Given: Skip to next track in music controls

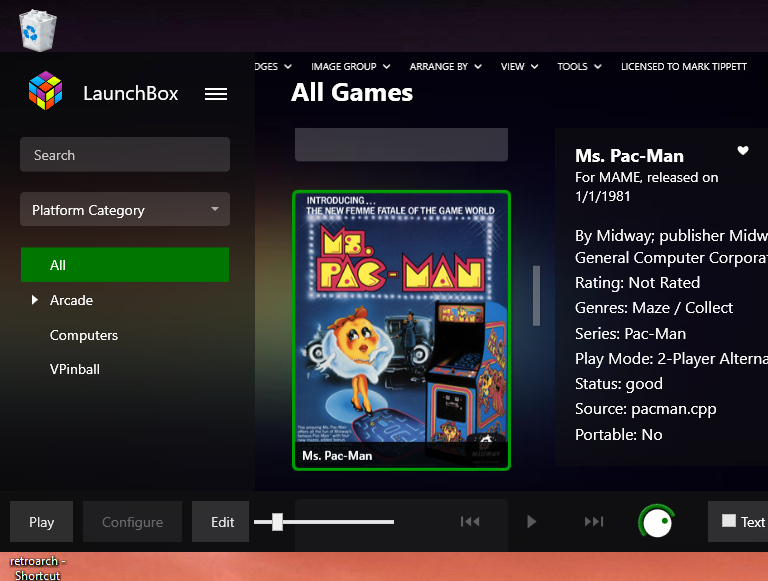Looking at the screenshot, I should 594,522.
